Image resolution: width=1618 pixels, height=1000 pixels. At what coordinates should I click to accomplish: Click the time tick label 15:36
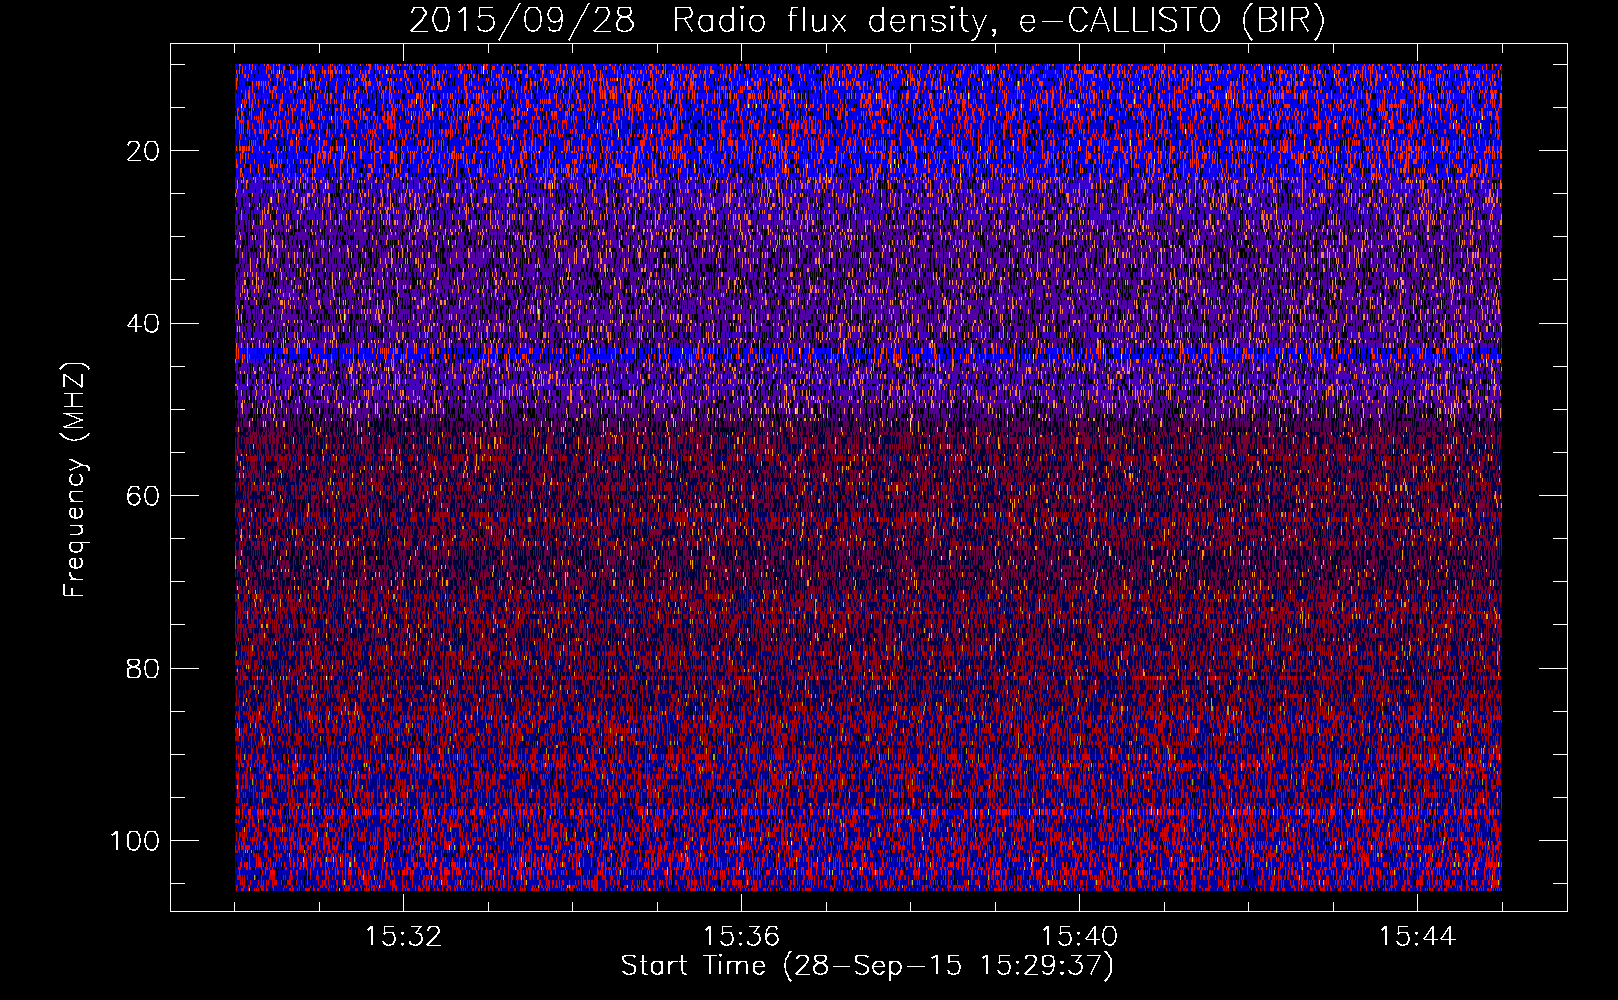[x=741, y=937]
